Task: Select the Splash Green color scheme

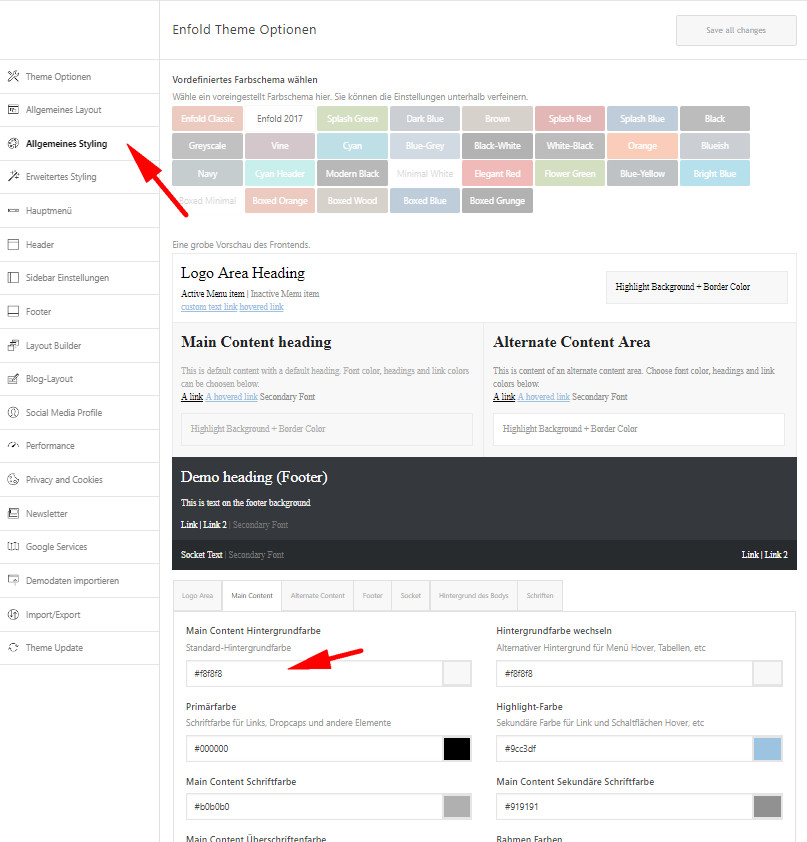Action: (352, 119)
